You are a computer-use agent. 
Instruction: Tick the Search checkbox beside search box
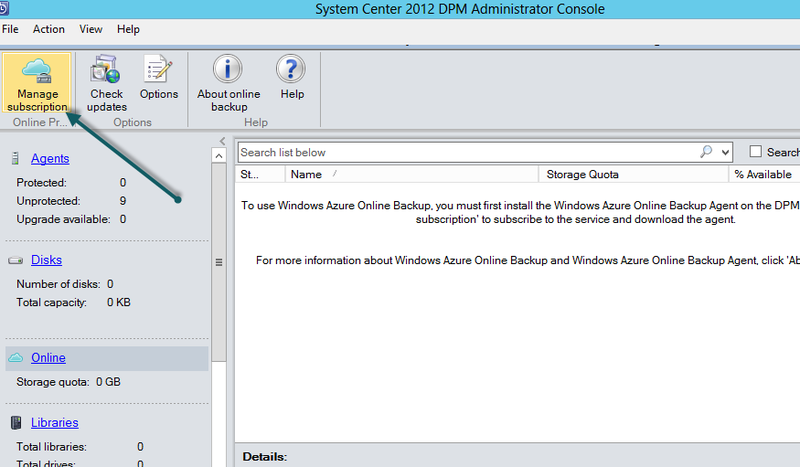tap(756, 152)
